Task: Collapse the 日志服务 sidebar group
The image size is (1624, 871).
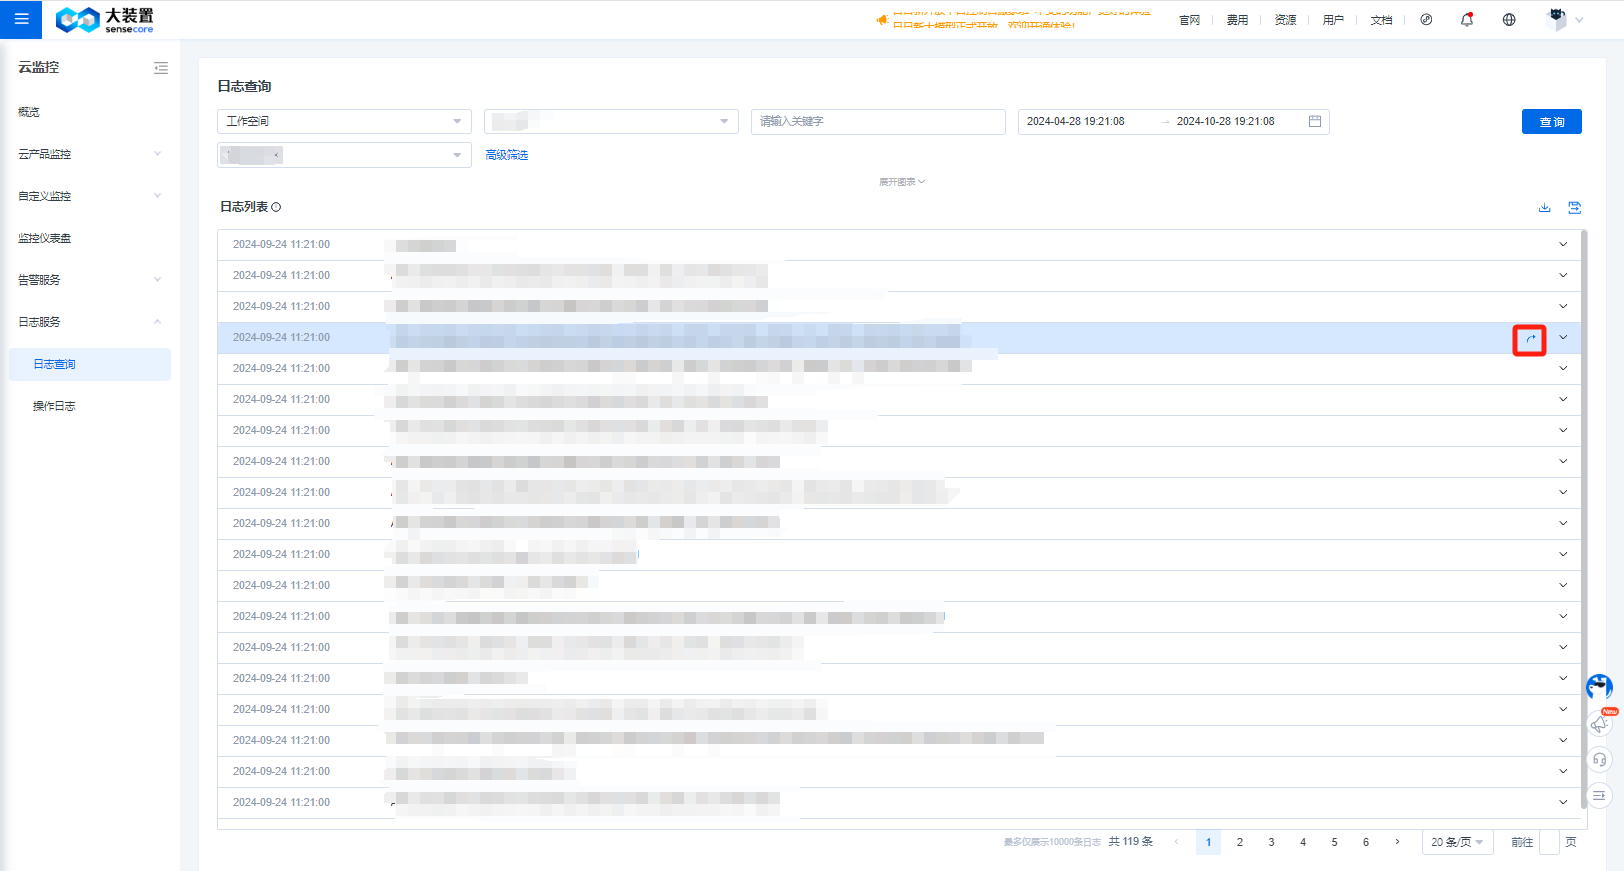Action: (90, 322)
